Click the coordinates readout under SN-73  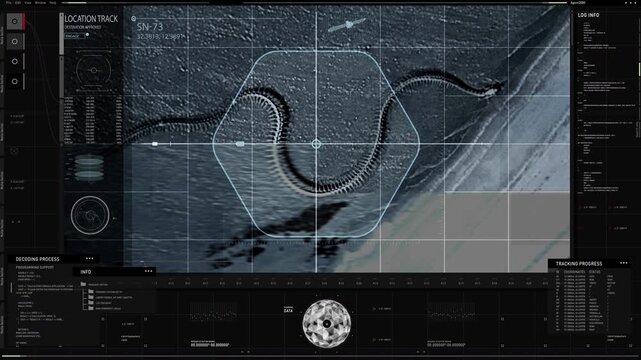[x=160, y=37]
